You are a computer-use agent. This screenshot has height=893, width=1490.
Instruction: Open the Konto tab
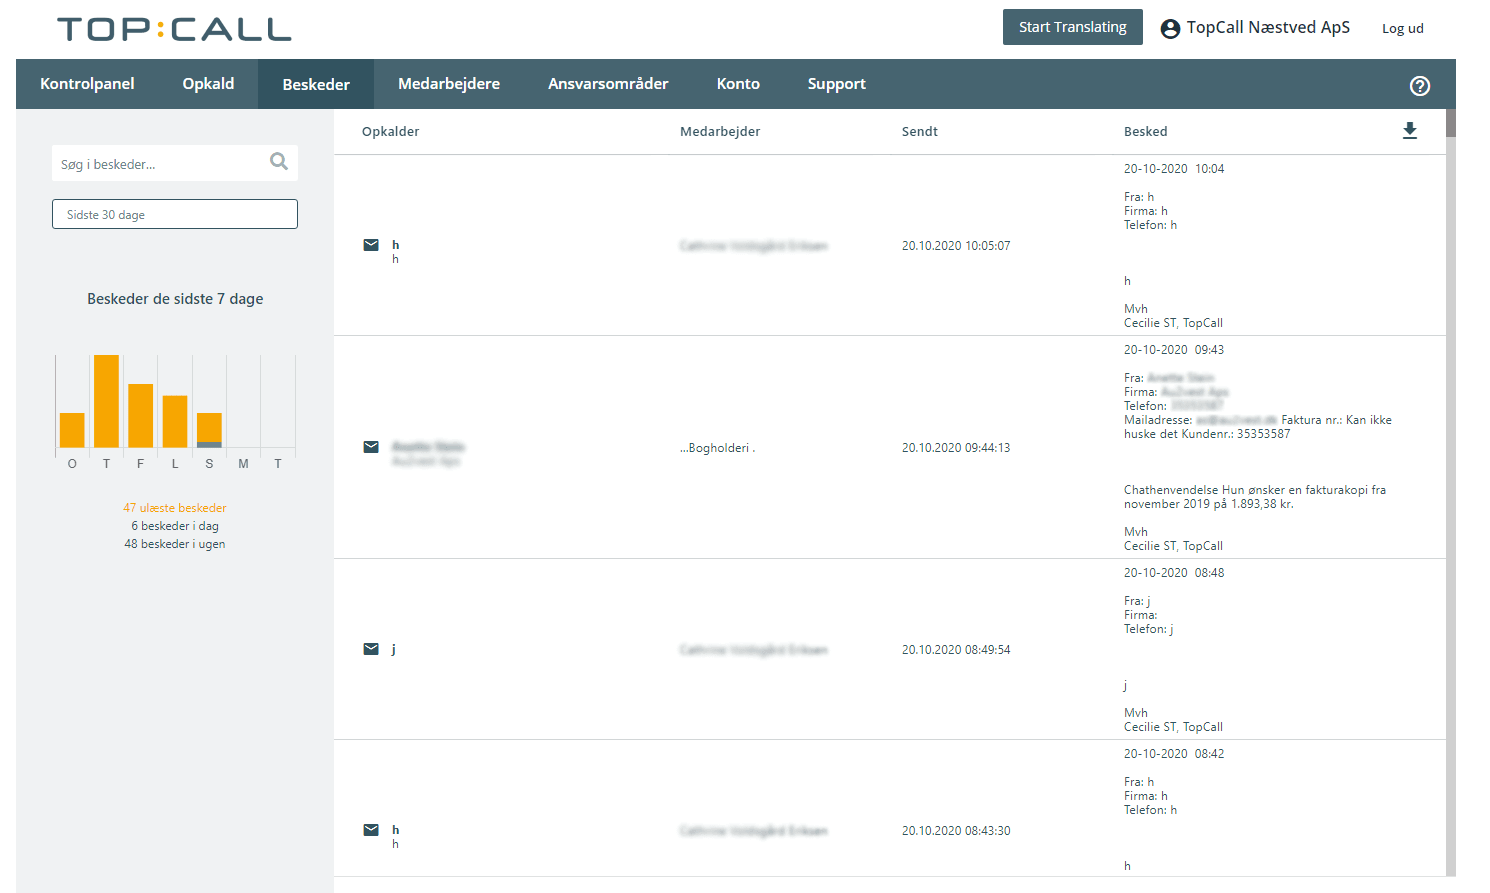coord(738,84)
